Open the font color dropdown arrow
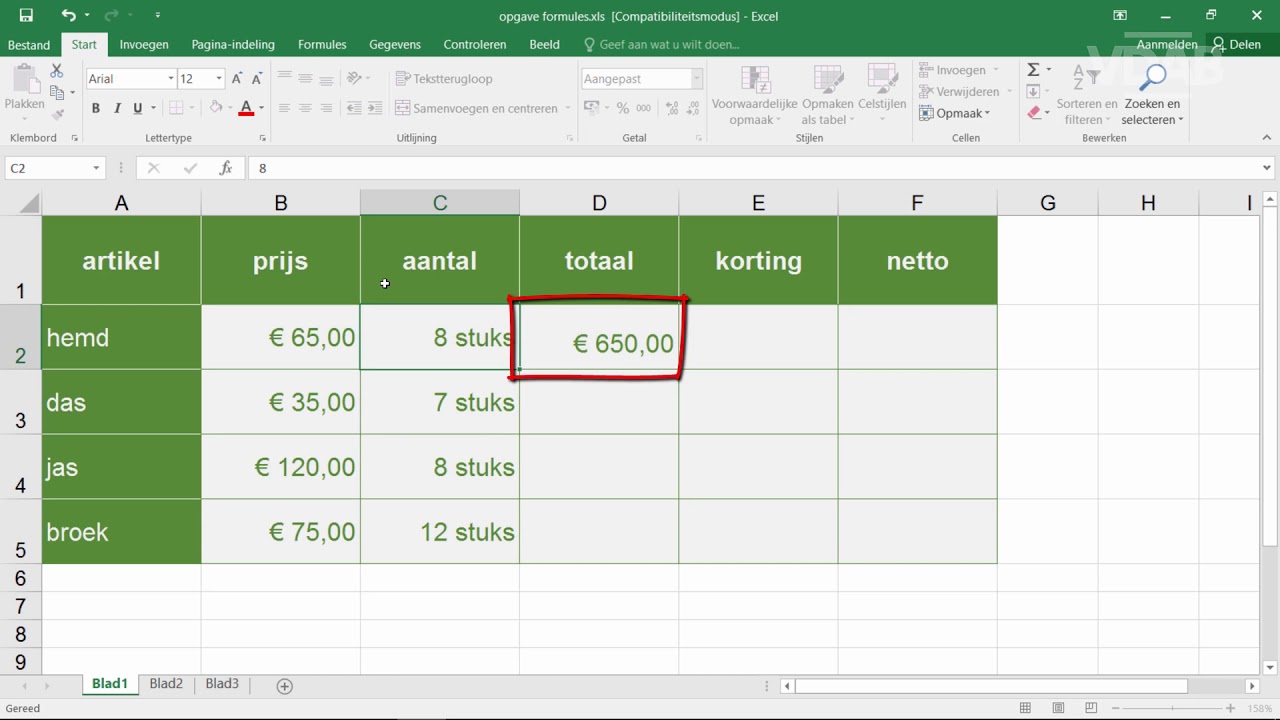1280x720 pixels. (x=261, y=108)
